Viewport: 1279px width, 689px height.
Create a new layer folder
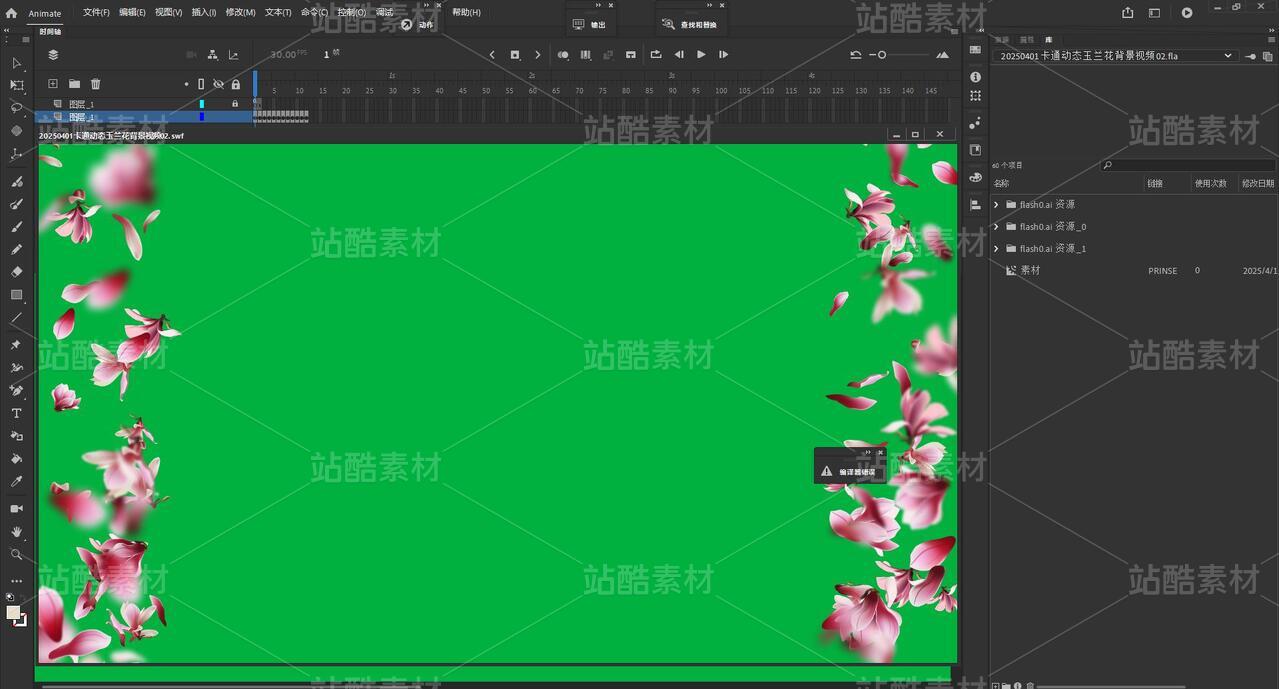tap(74, 84)
